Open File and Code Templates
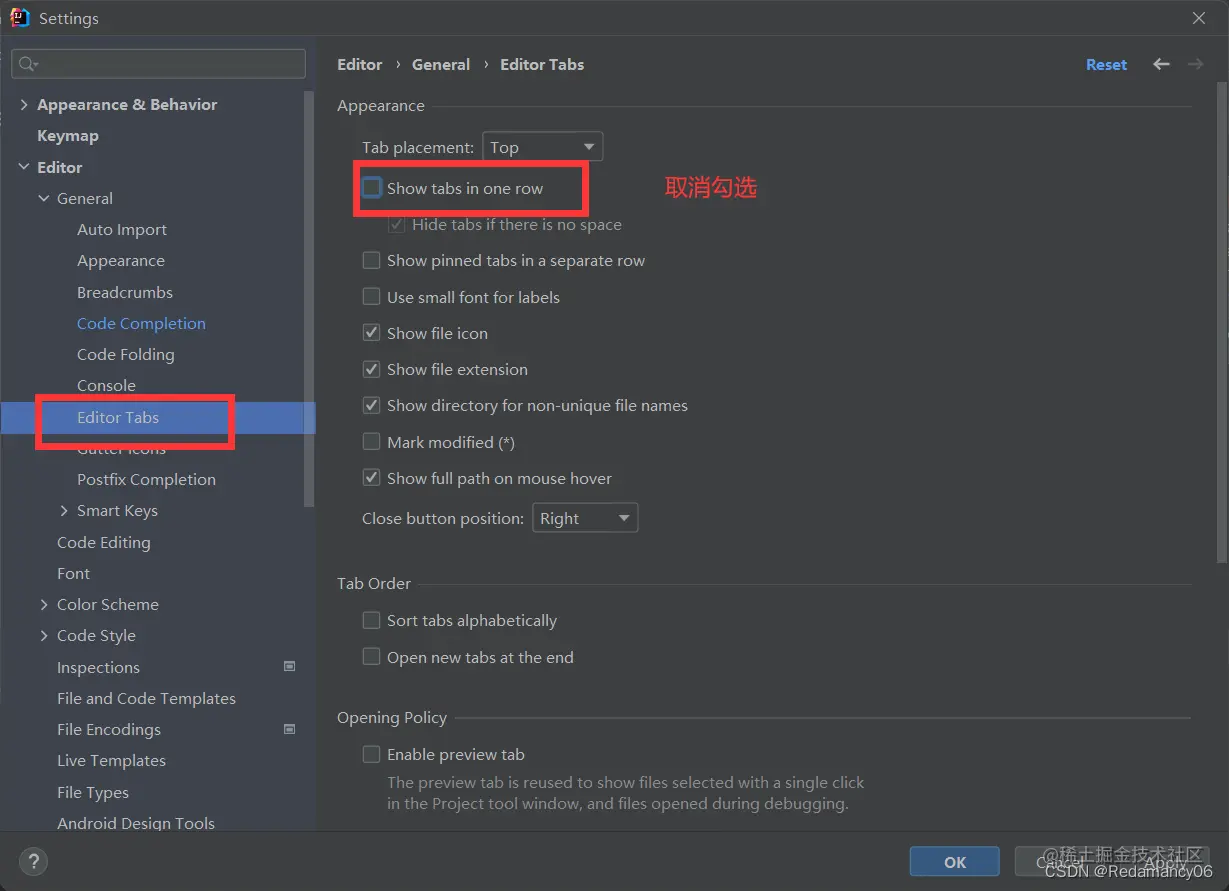This screenshot has height=891, width=1229. [x=146, y=698]
